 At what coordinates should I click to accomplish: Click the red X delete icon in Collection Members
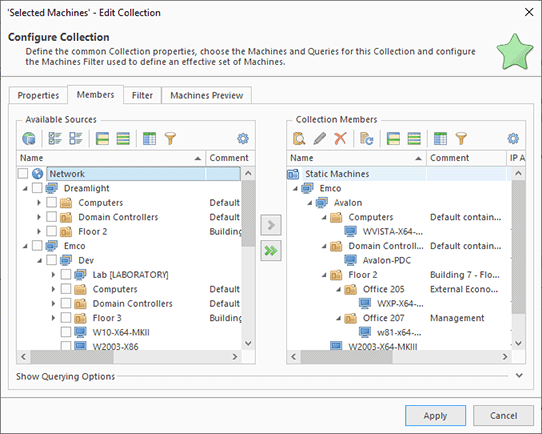pyautogui.click(x=340, y=139)
